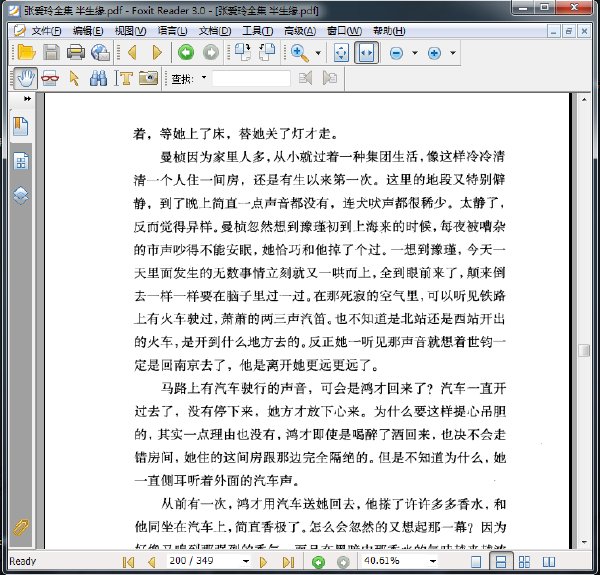The image size is (600, 575).
Task: Open the 视图(V) menu
Action: [x=130, y=31]
